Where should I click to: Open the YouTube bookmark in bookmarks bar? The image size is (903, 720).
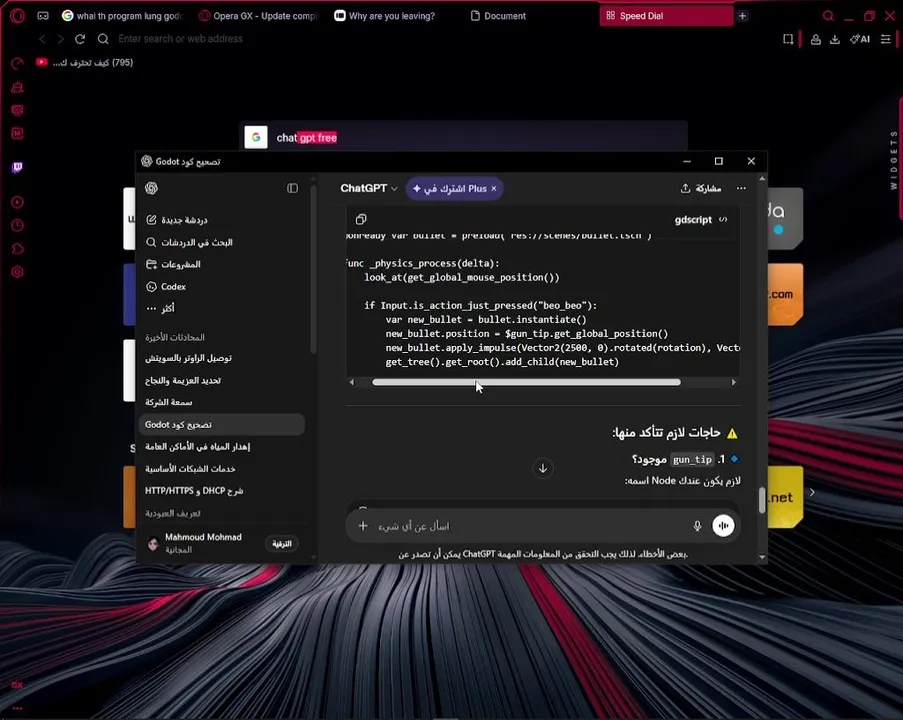click(85, 62)
